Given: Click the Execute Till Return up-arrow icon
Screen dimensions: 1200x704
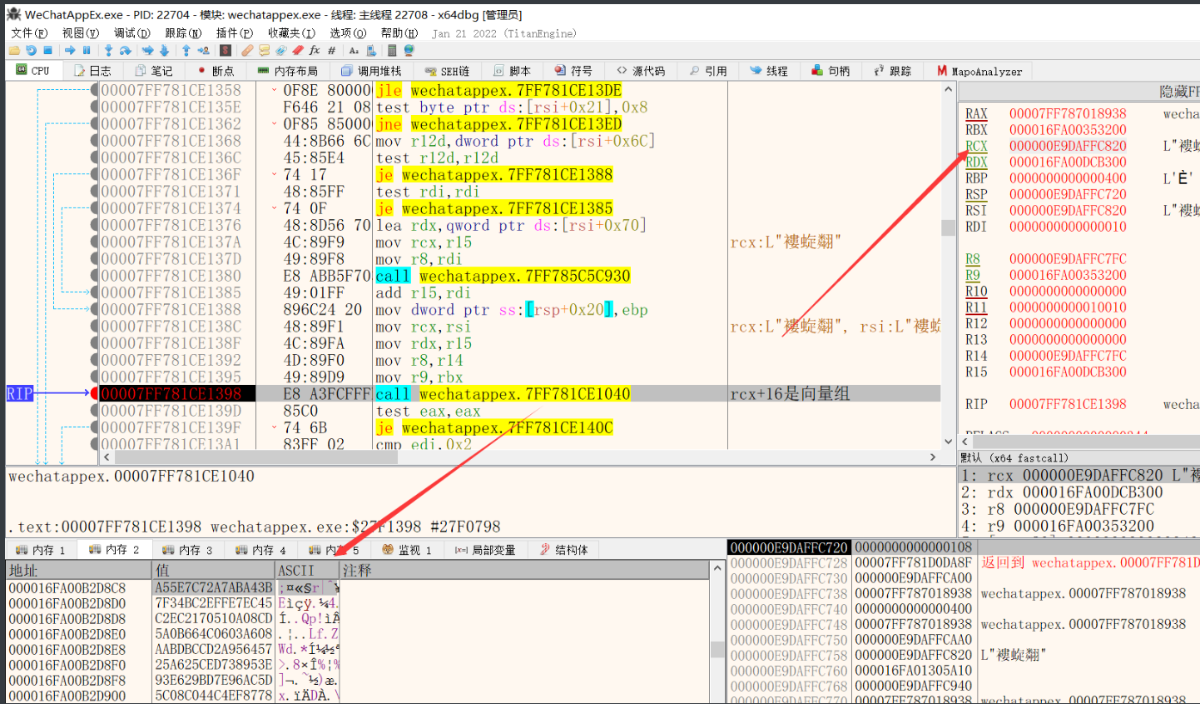Looking at the screenshot, I should tap(186, 50).
